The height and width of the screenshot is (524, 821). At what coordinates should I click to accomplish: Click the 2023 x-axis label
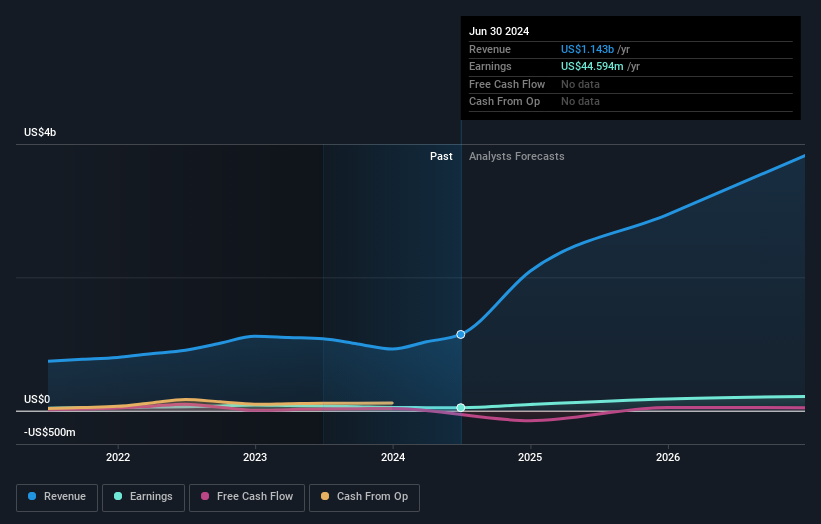255,457
